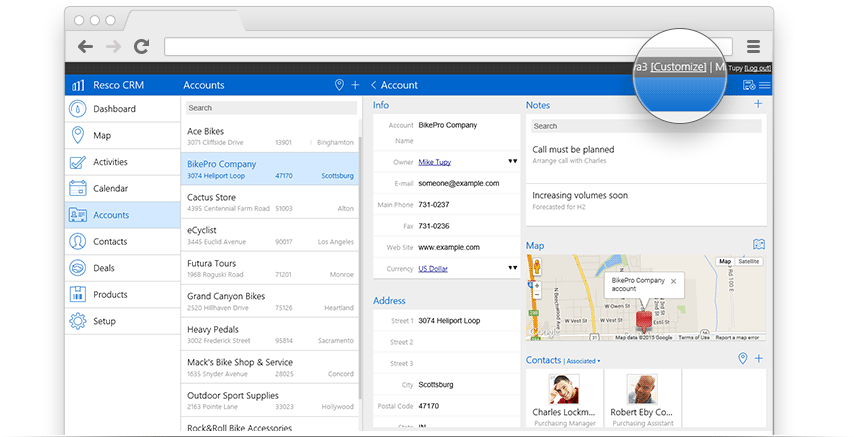Click the location pin in Accounts header

tap(339, 85)
